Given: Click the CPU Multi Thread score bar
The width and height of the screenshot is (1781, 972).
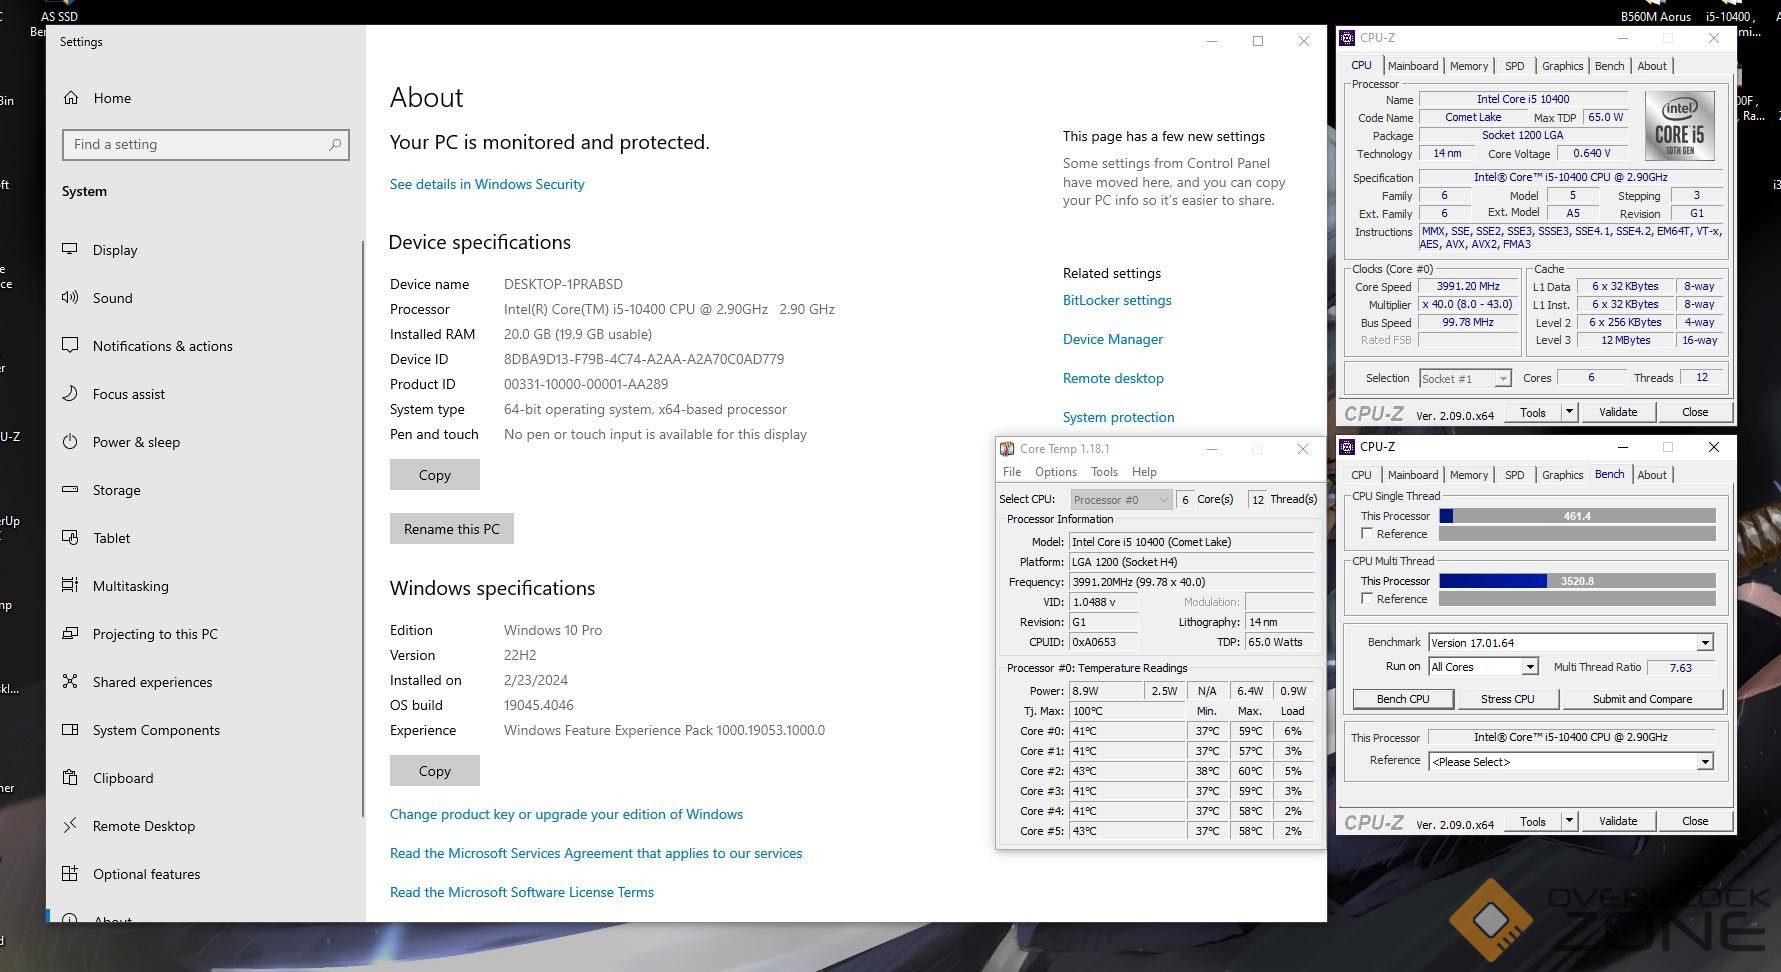Looking at the screenshot, I should pos(1576,581).
